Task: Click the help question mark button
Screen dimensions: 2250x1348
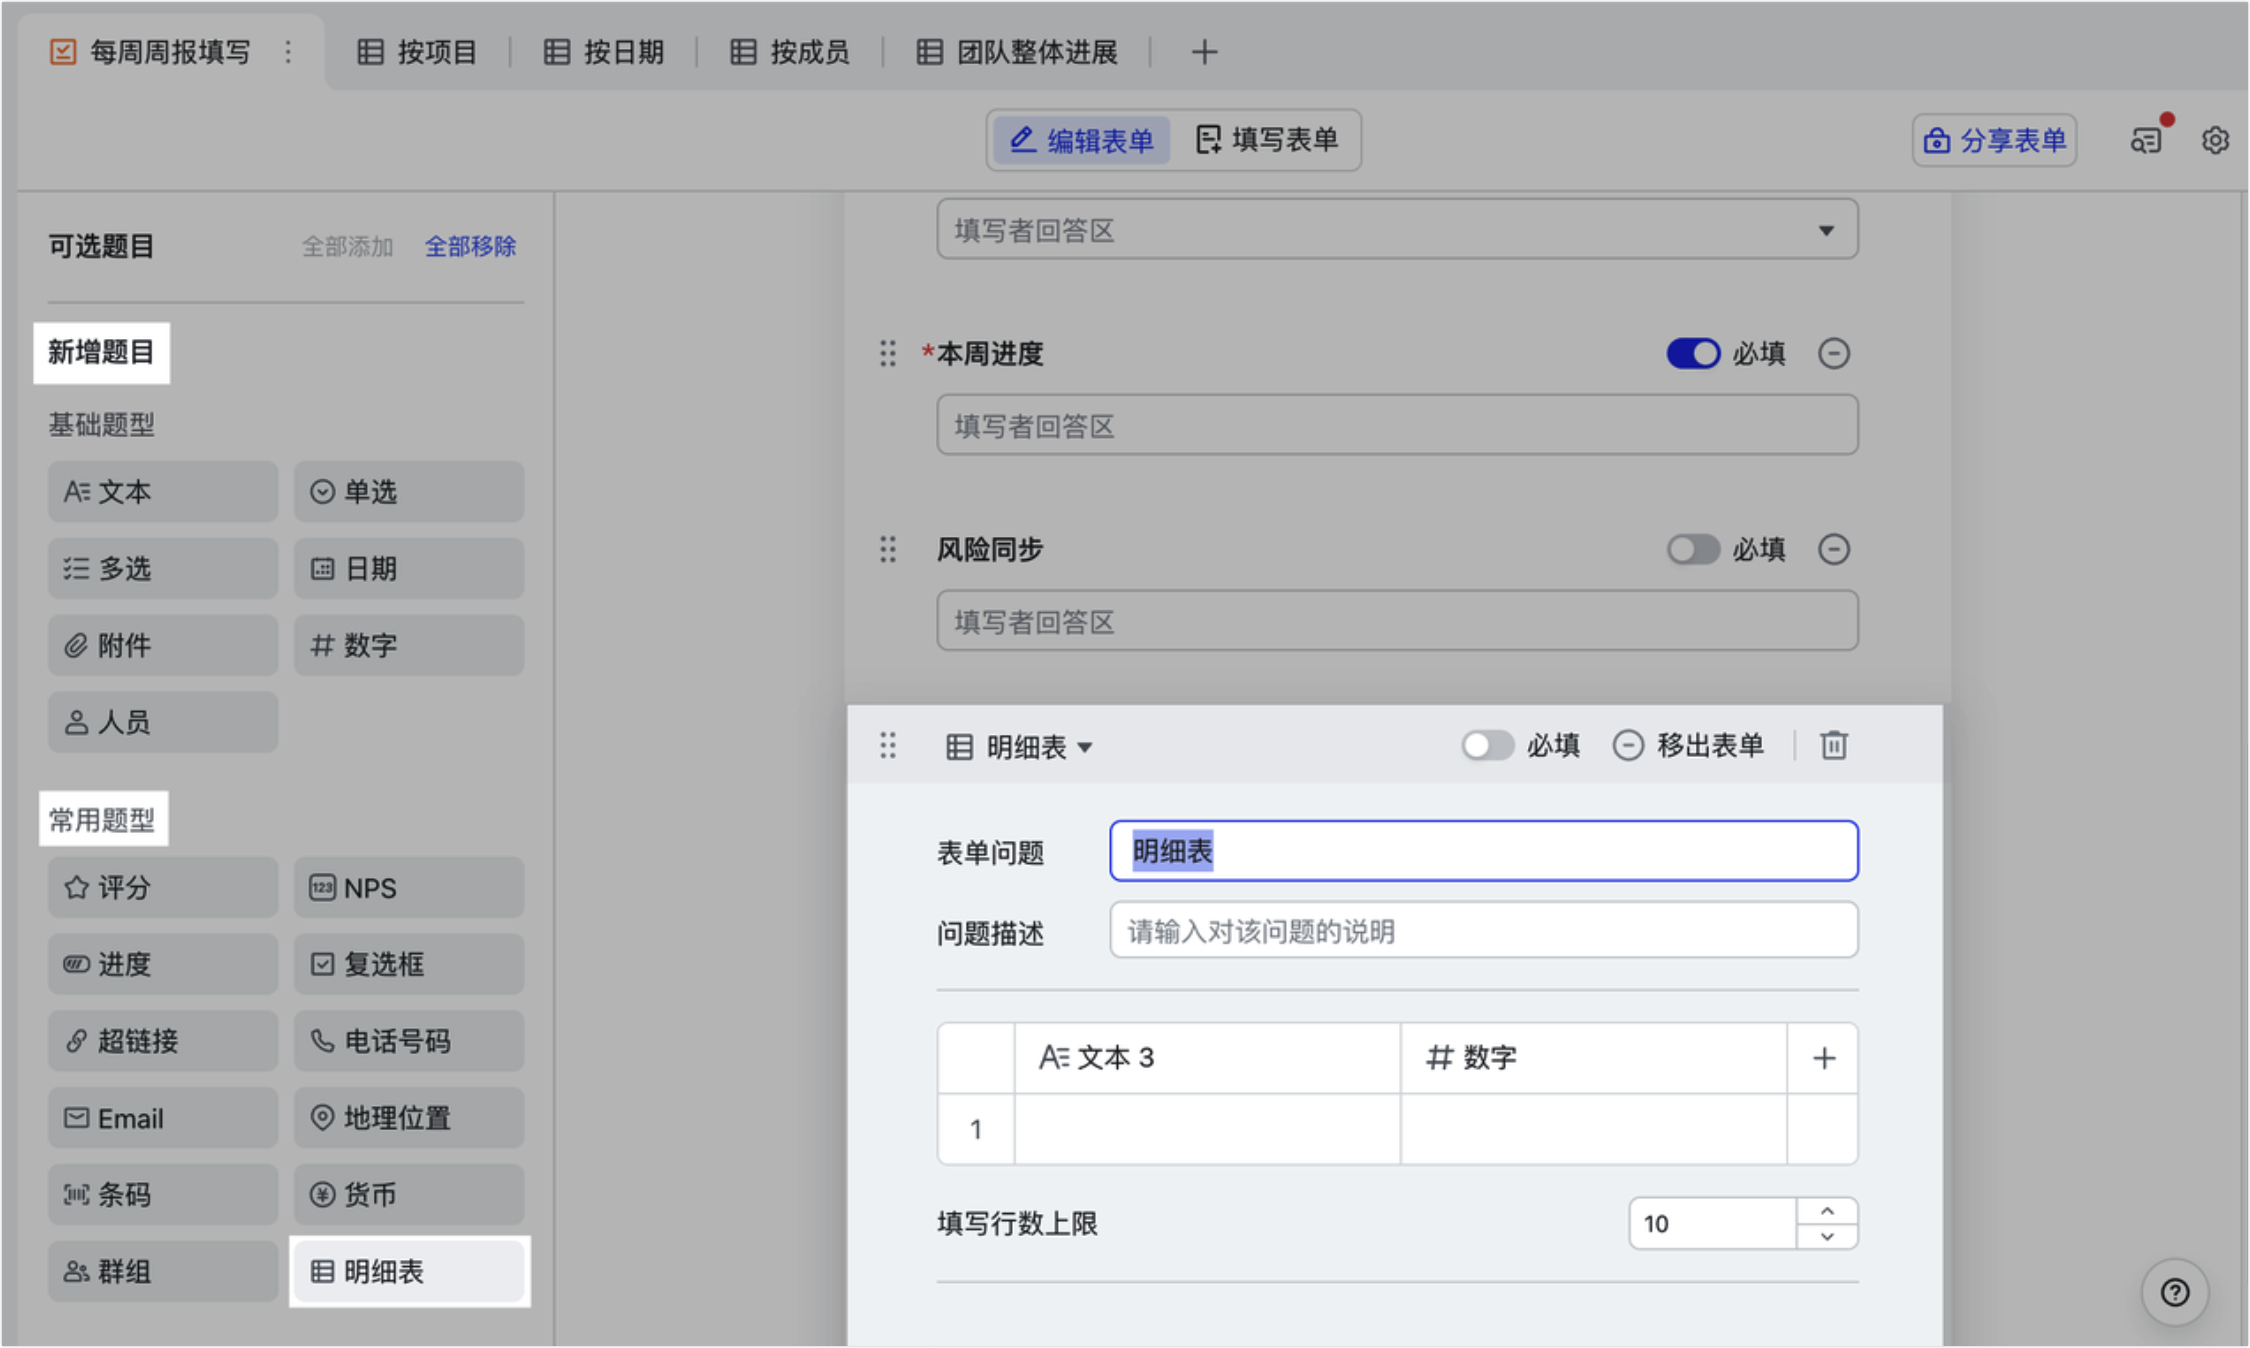Action: pos(2174,1292)
